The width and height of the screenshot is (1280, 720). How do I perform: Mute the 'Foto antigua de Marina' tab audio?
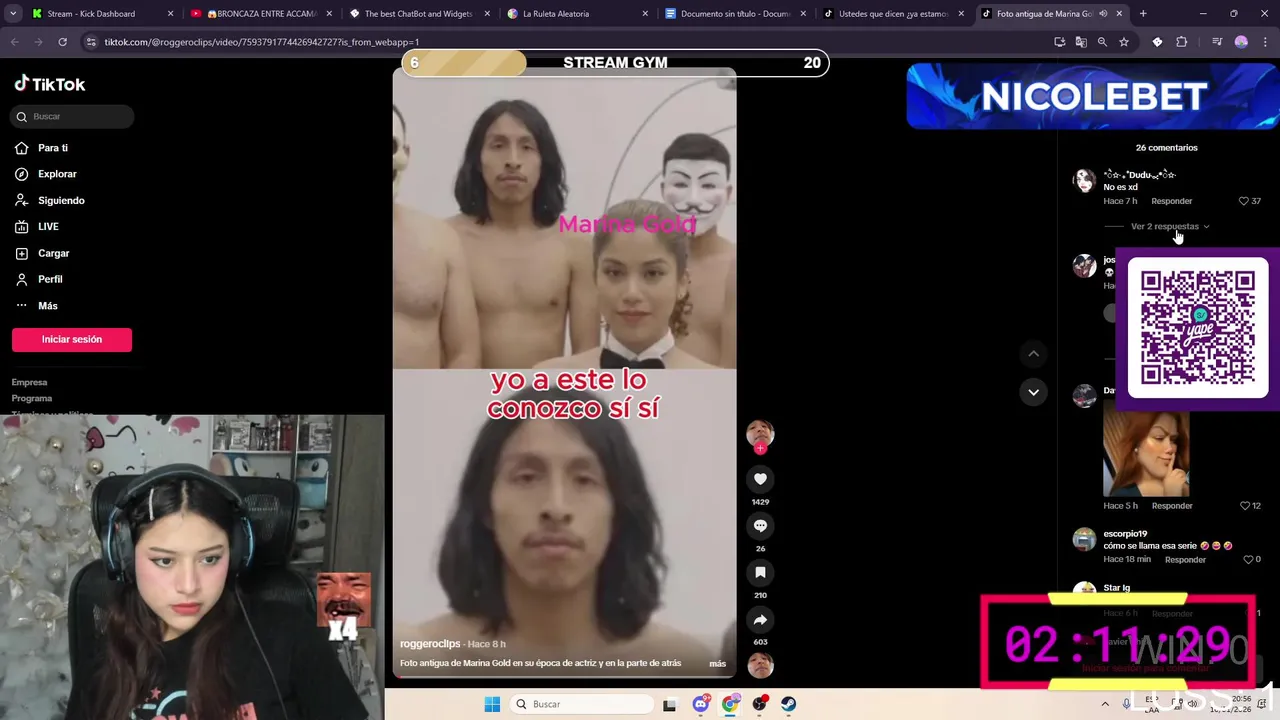(1103, 14)
